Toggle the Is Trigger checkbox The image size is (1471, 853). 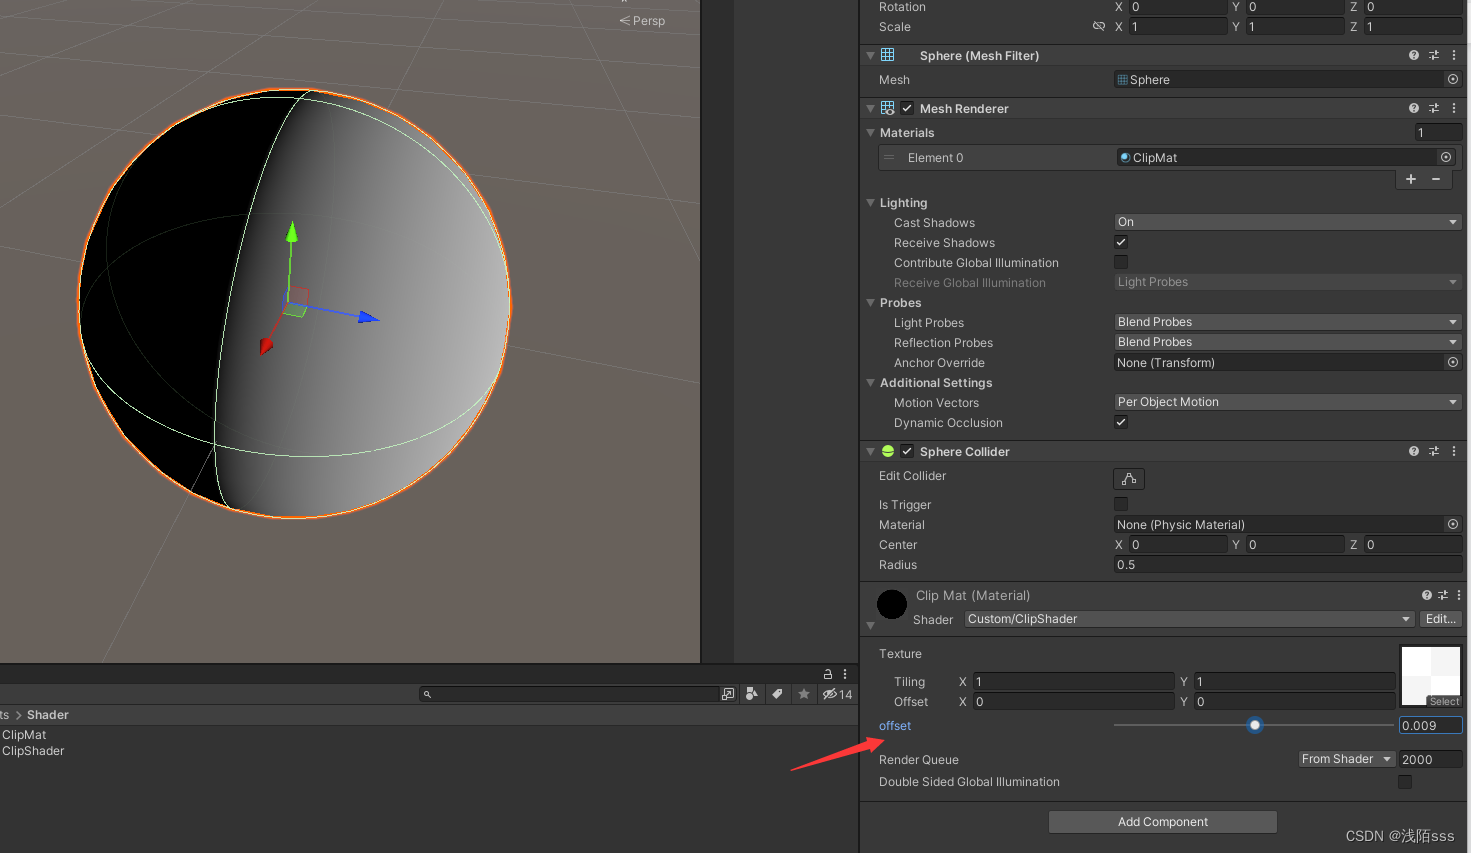1121,504
